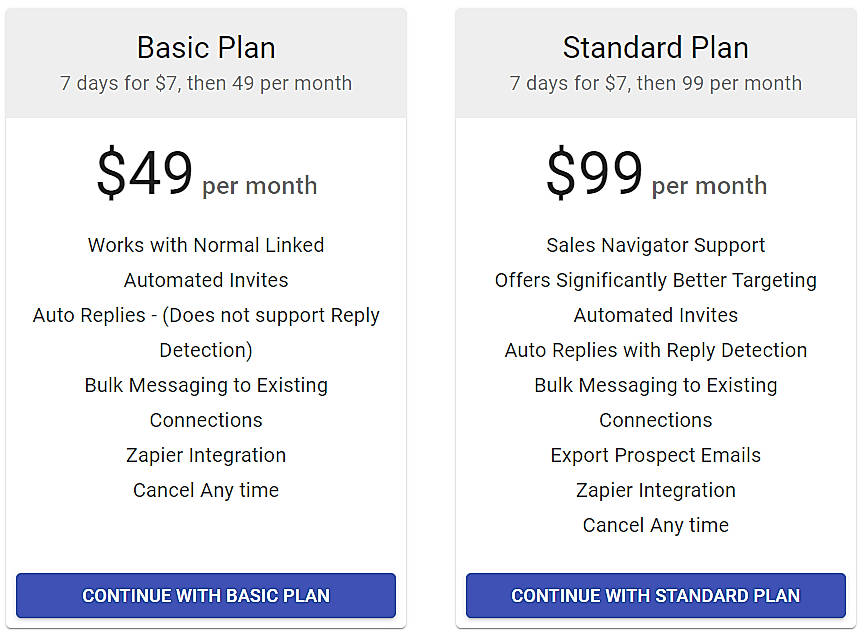Image resolution: width=865 pixels, height=636 pixels.
Task: Click Automated Invites under Basic Plan
Action: (206, 280)
